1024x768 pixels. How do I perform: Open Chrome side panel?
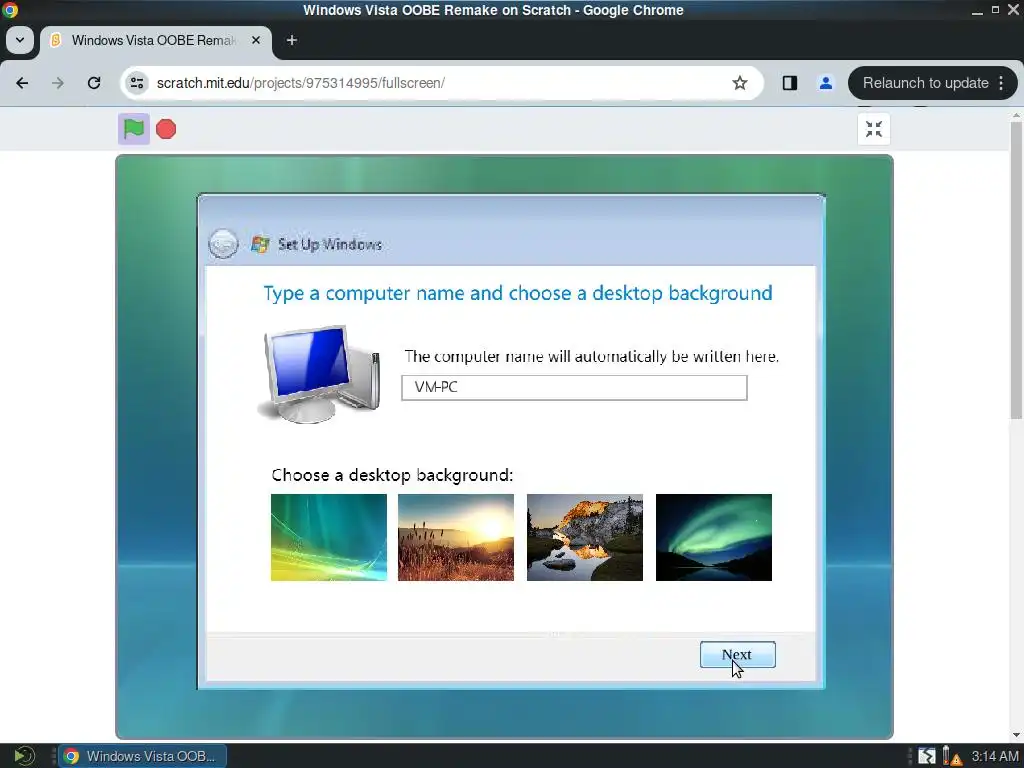point(790,83)
